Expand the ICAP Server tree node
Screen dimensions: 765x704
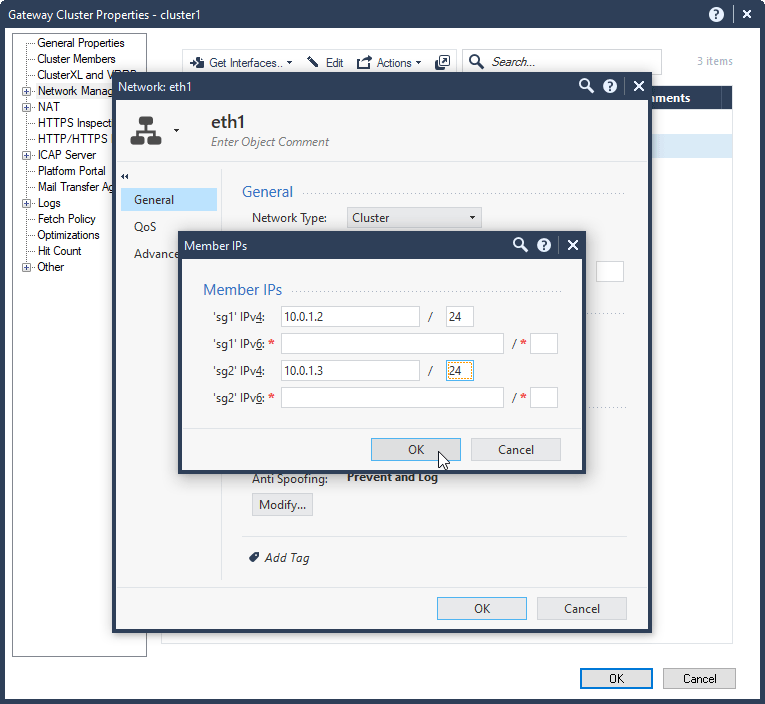coord(27,155)
